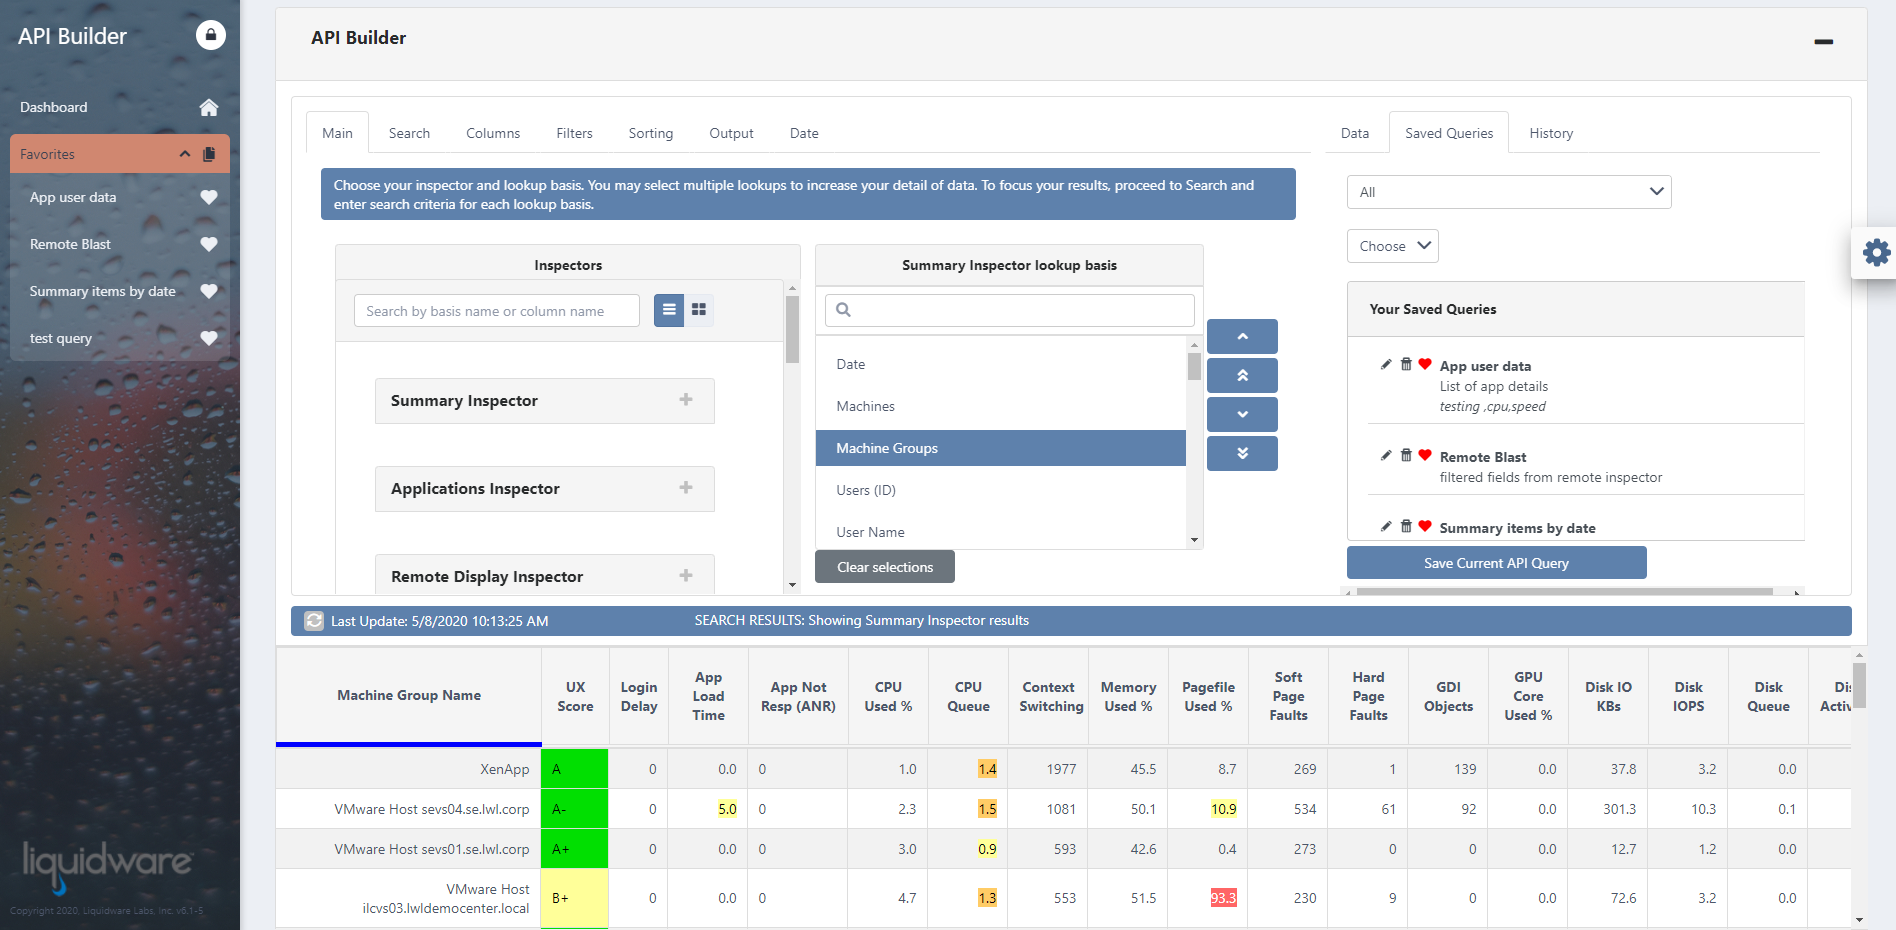Collapse the Favorites section chevron
This screenshot has height=930, width=1896.
185,154
